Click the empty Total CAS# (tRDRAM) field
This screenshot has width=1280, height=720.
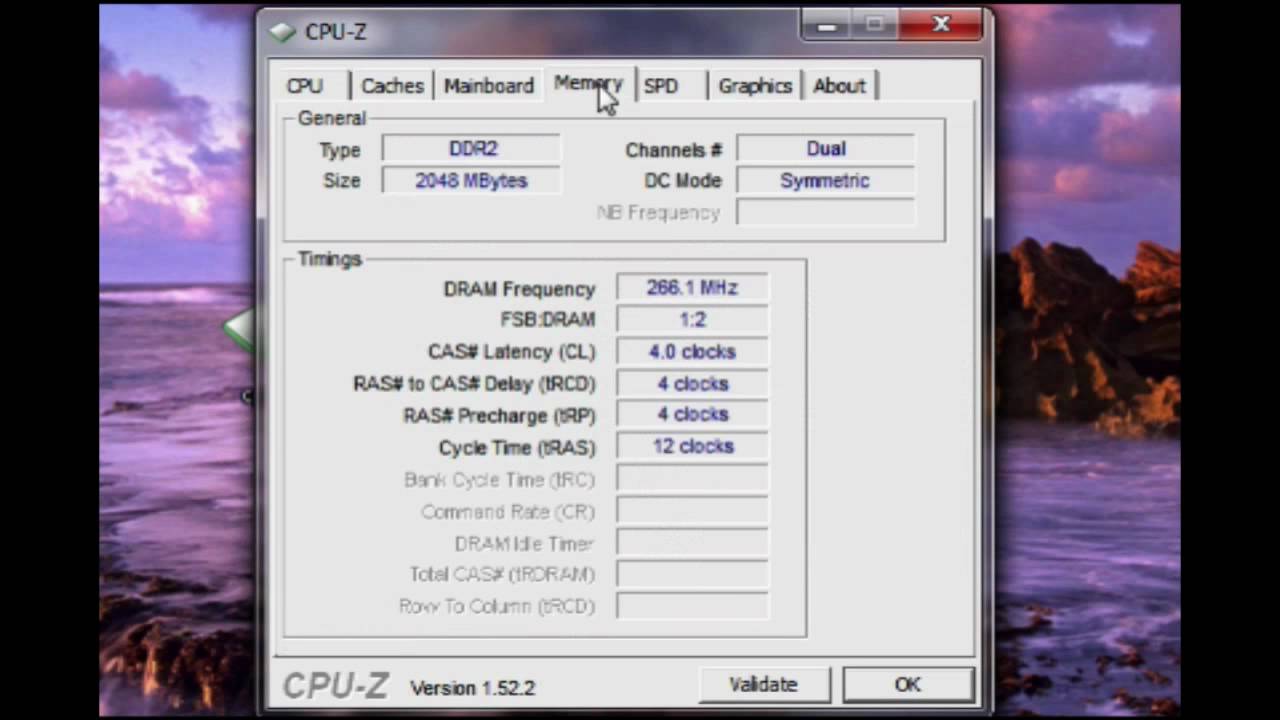coord(692,574)
